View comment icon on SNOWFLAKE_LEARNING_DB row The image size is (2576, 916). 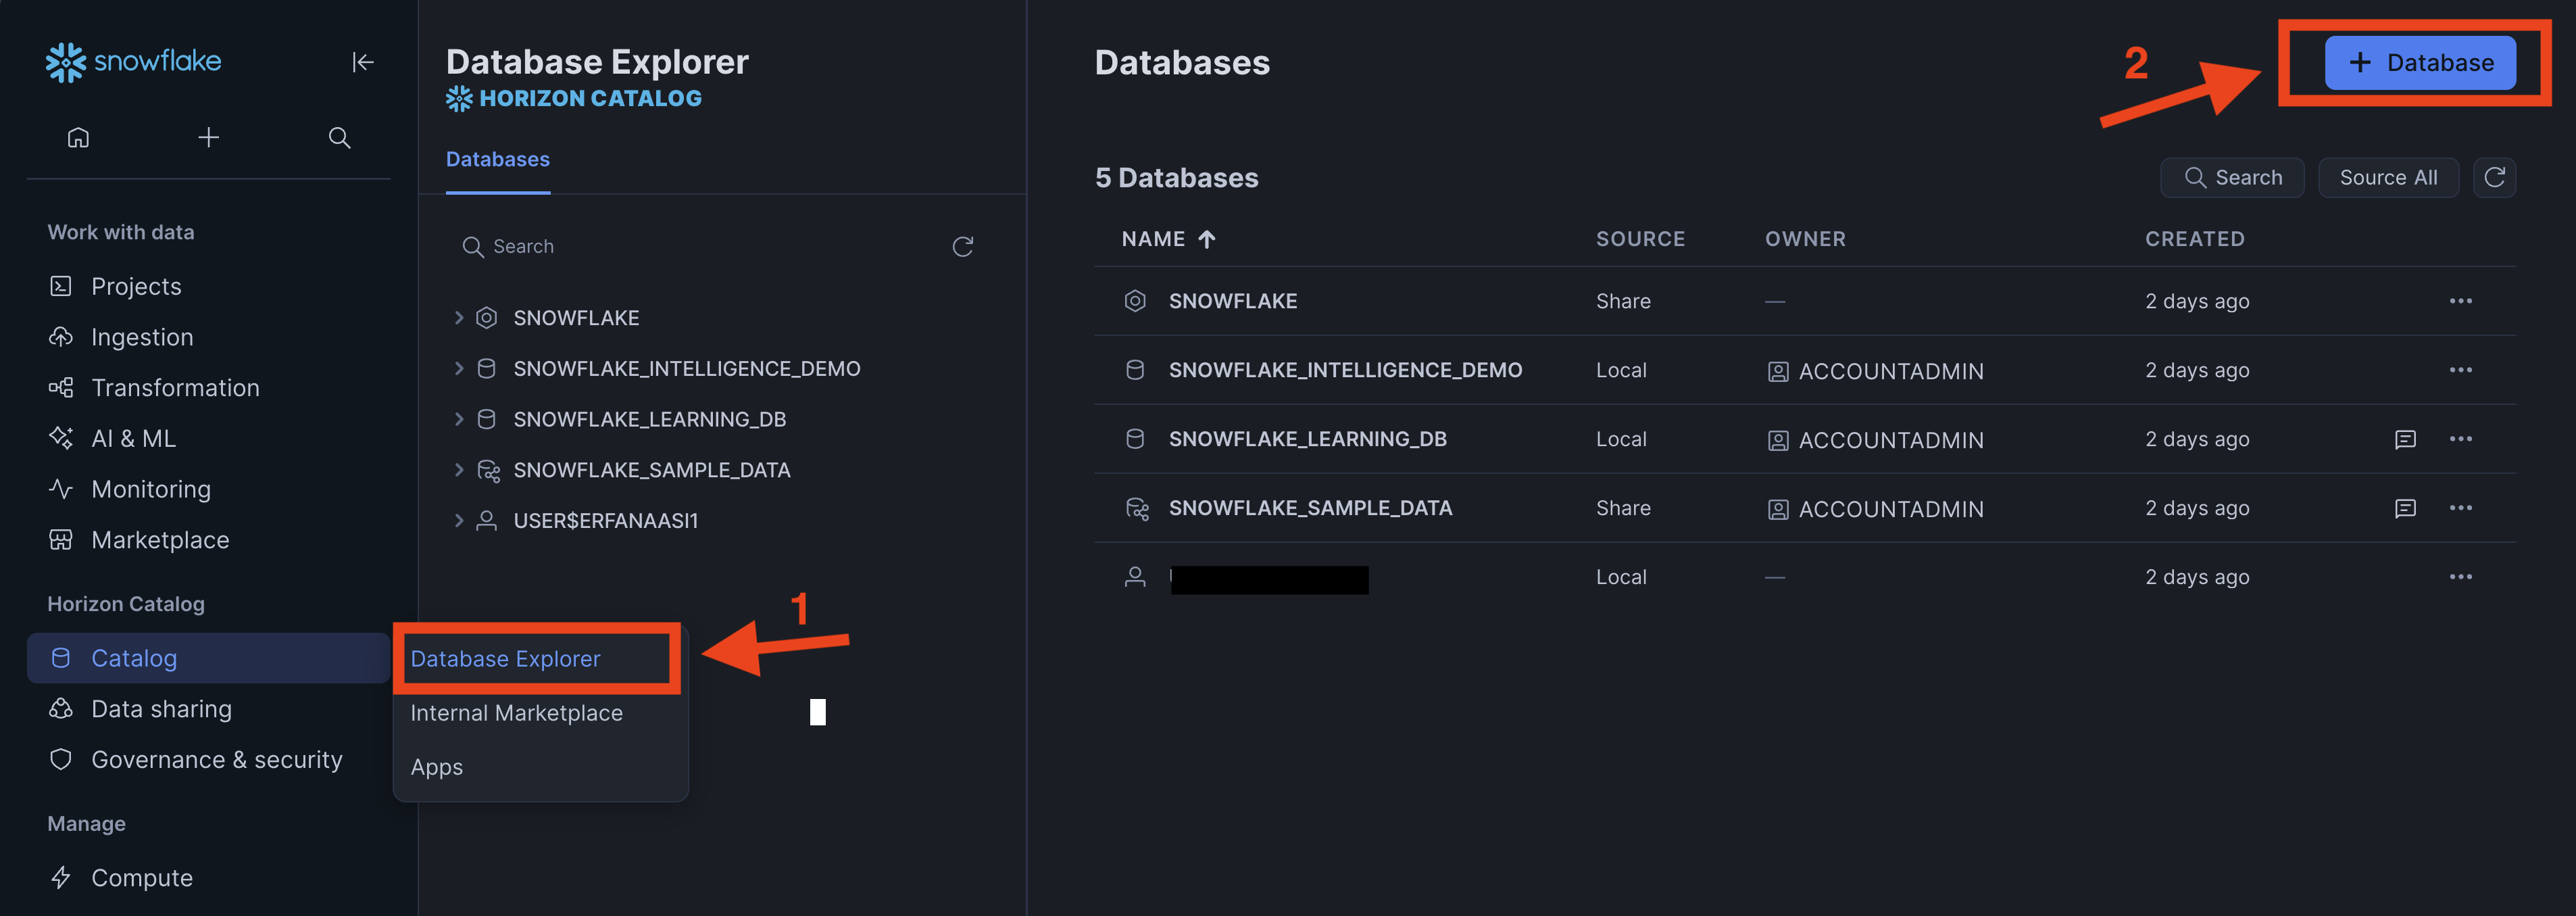pyautogui.click(x=2405, y=439)
